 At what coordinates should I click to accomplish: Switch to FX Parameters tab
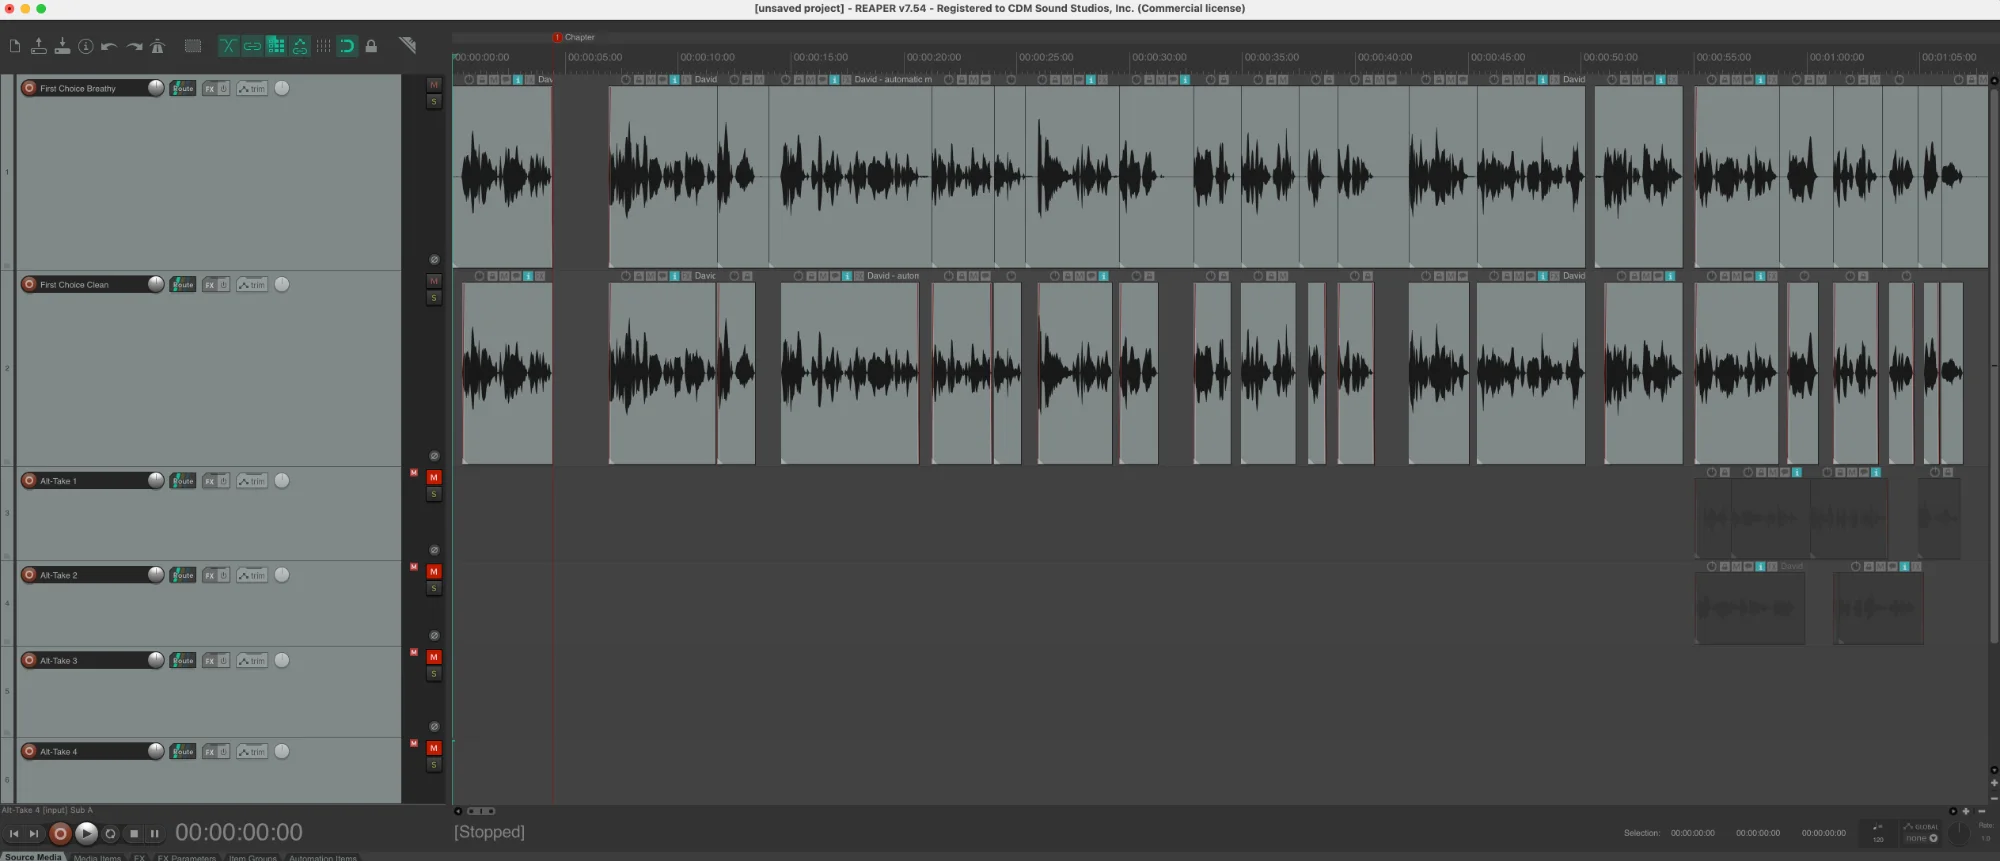(186, 857)
